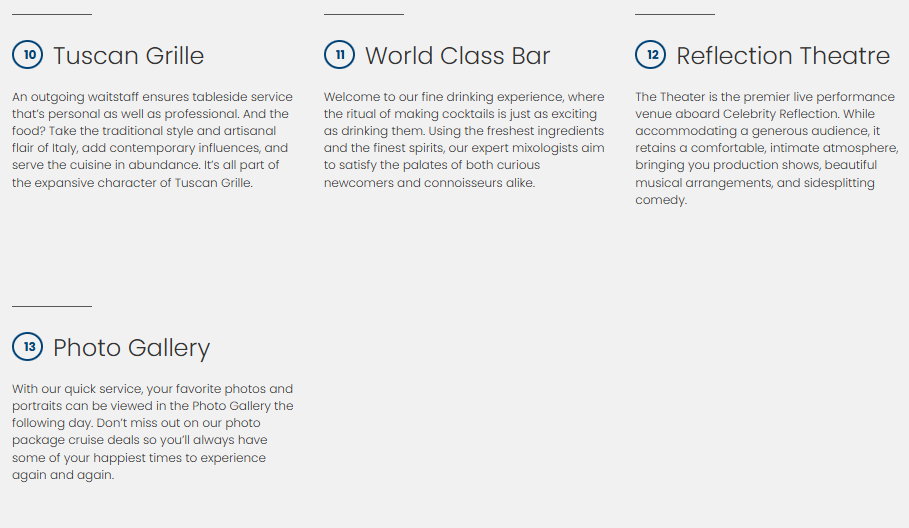909x528 pixels.
Task: Click the Photo Gallery quick service description
Action: click(x=152, y=432)
